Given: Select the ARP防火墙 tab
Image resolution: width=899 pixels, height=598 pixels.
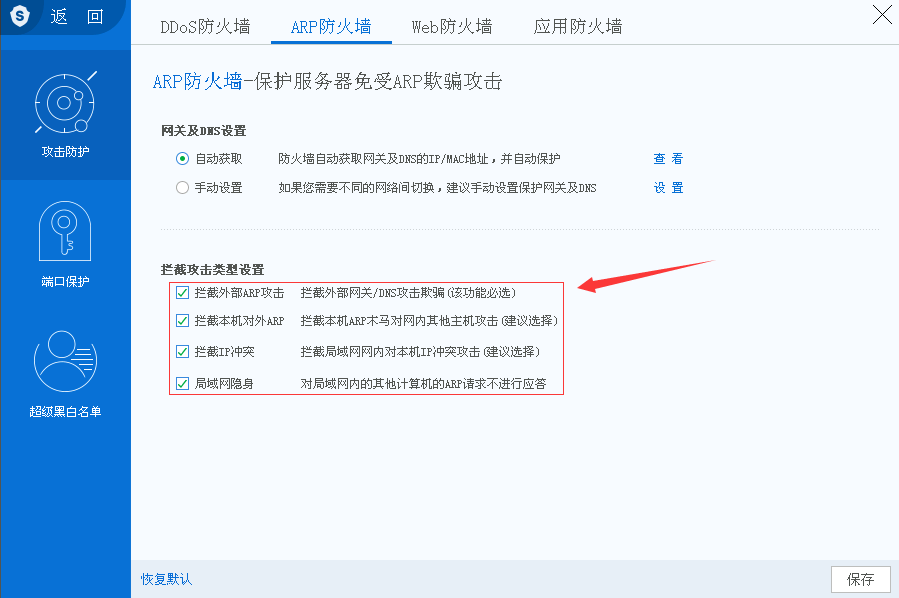Looking at the screenshot, I should 331,27.
